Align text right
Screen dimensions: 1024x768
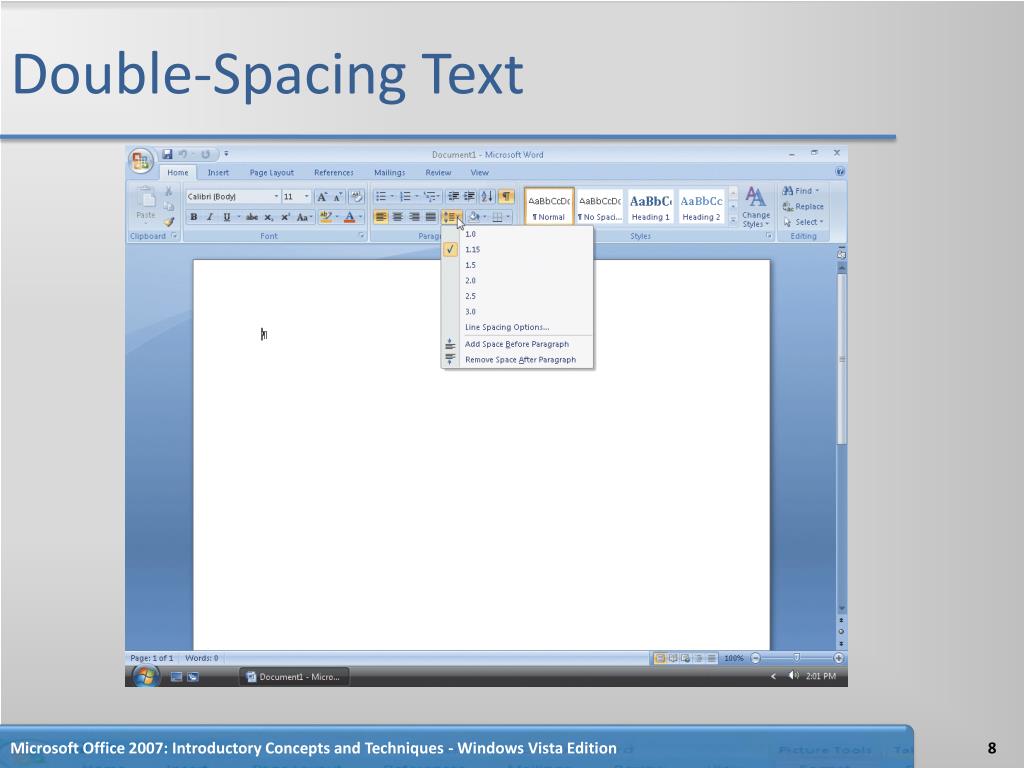414,217
